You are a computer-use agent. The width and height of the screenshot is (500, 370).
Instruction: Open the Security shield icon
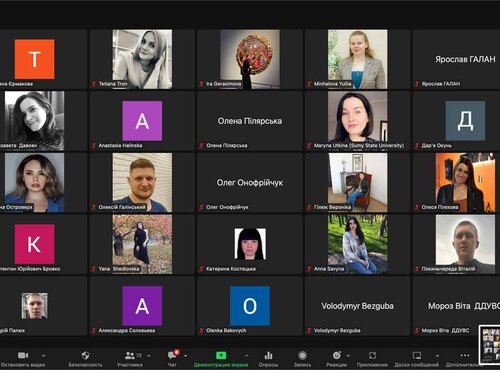click(x=85, y=355)
